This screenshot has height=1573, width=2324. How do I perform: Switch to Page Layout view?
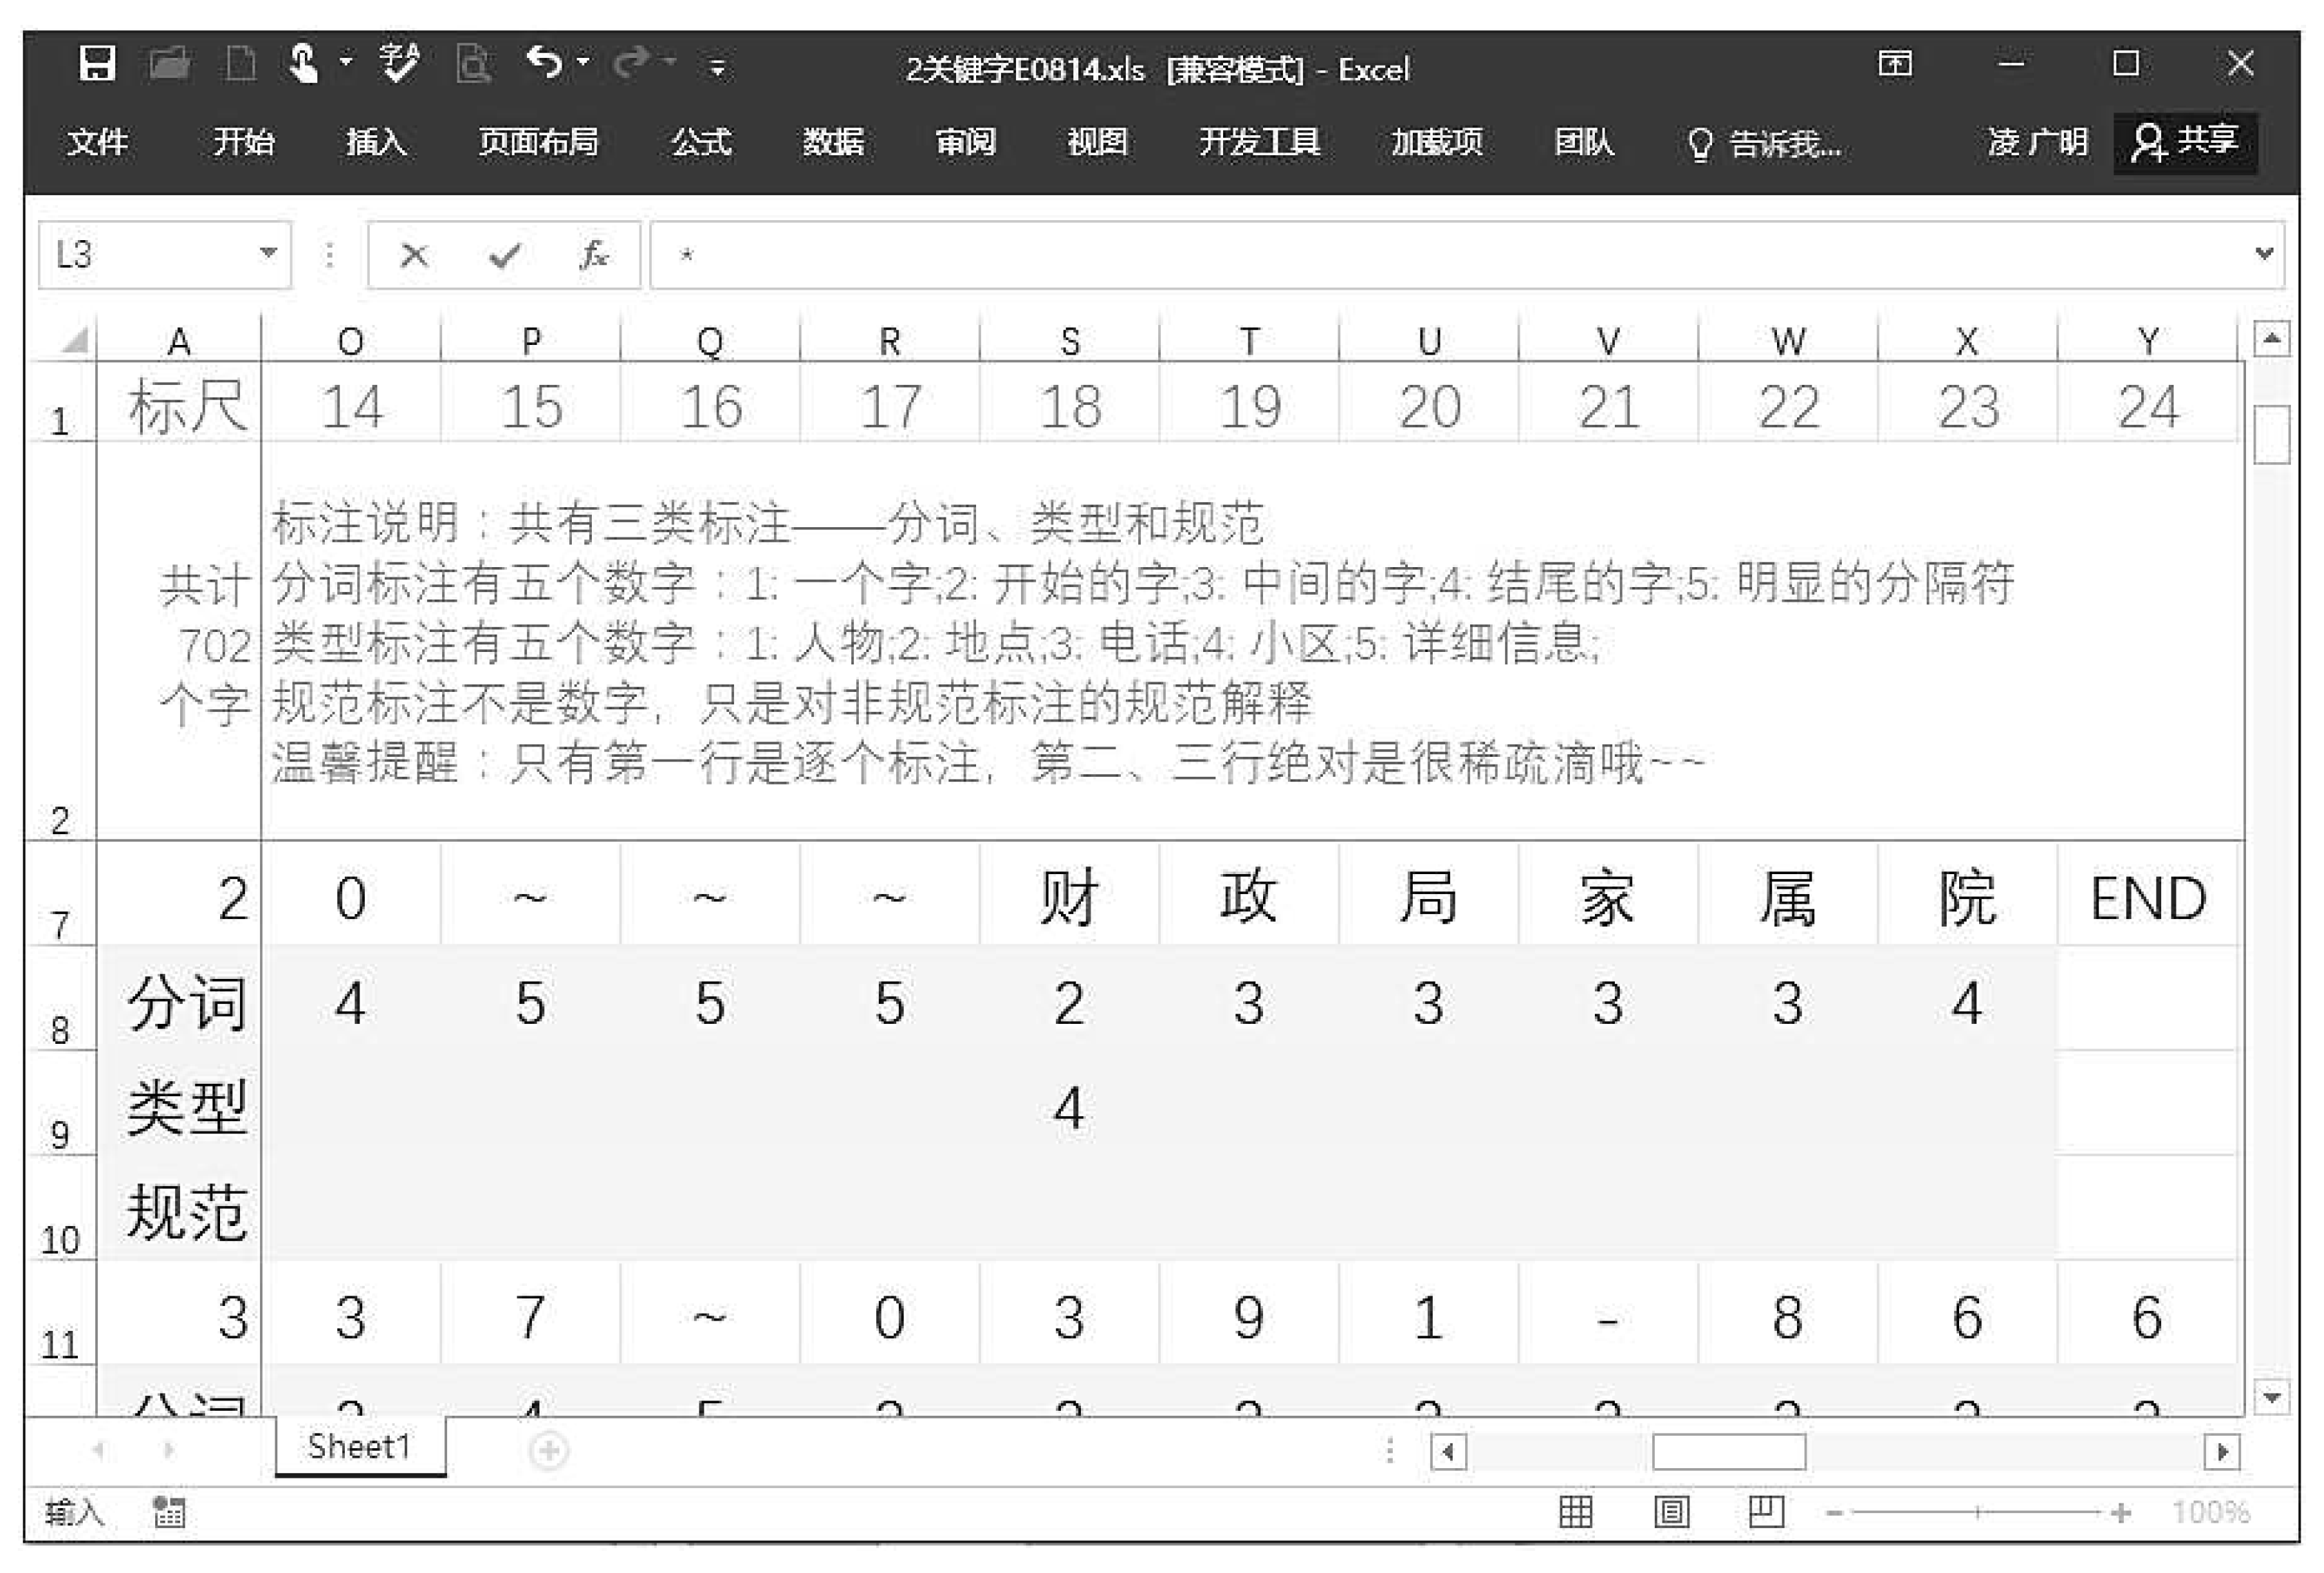1671,1512
